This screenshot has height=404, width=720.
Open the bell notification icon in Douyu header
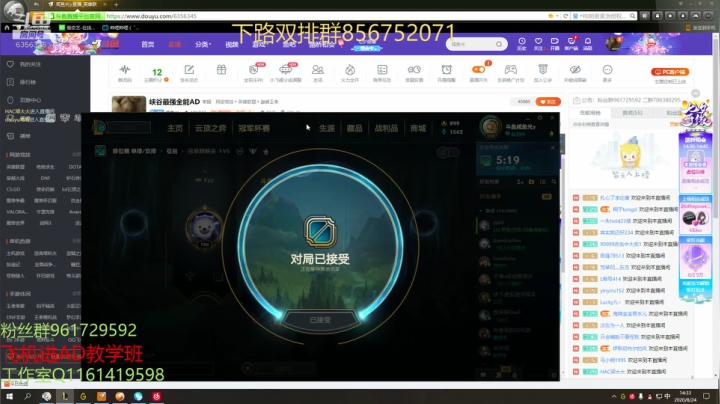588,43
